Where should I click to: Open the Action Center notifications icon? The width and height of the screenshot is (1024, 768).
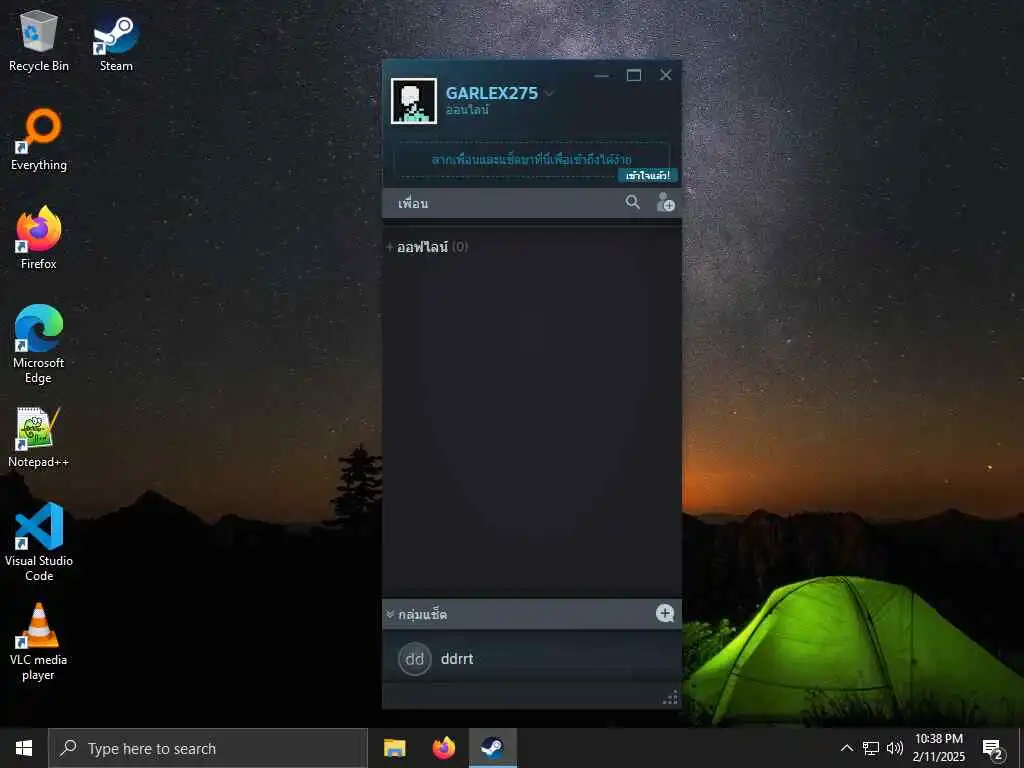pos(993,749)
